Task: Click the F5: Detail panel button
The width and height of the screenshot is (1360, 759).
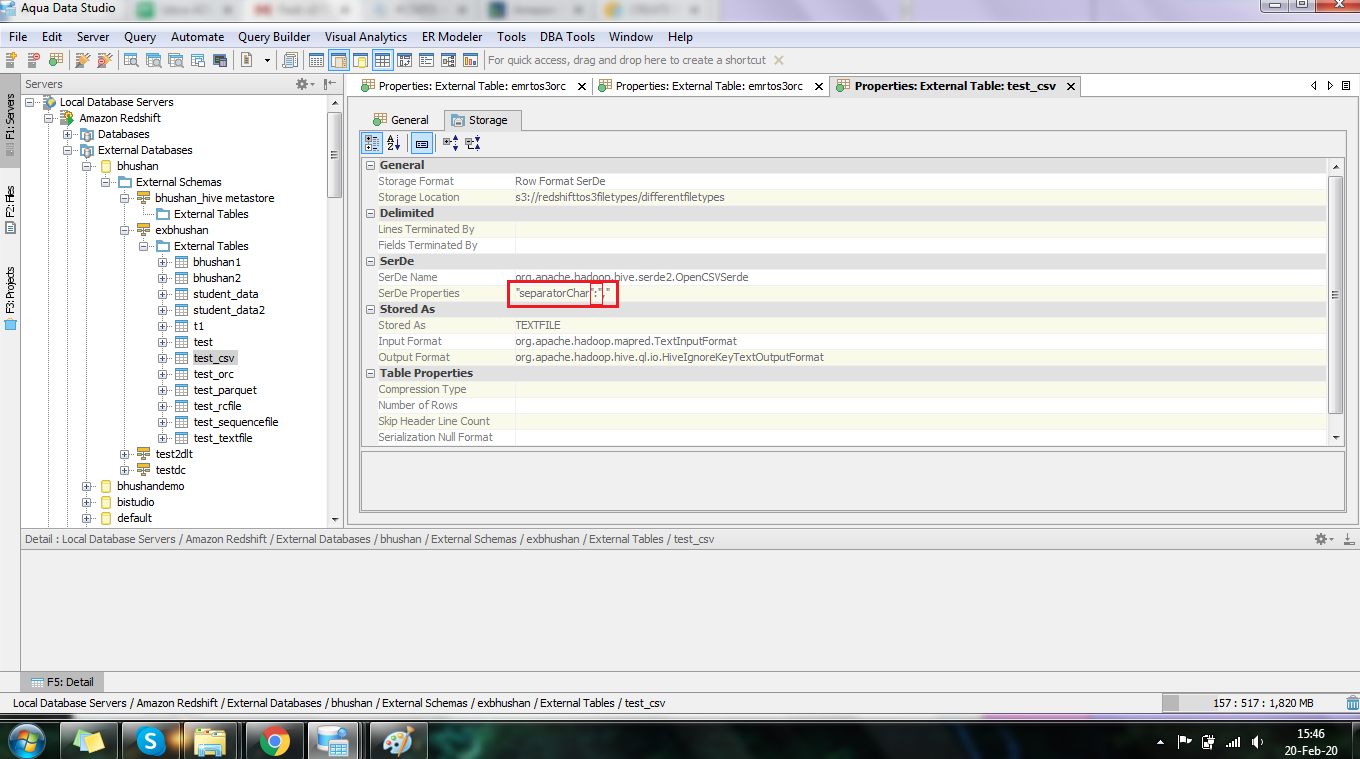Action: tap(62, 682)
